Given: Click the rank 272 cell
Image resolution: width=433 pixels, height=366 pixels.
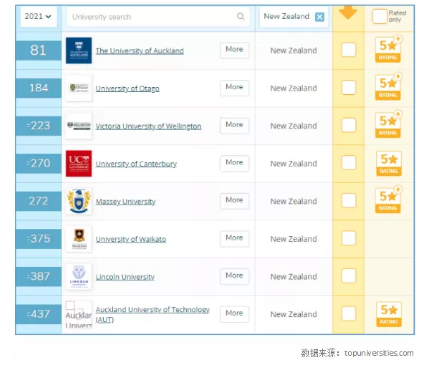Looking at the screenshot, I should pyautogui.click(x=39, y=201).
